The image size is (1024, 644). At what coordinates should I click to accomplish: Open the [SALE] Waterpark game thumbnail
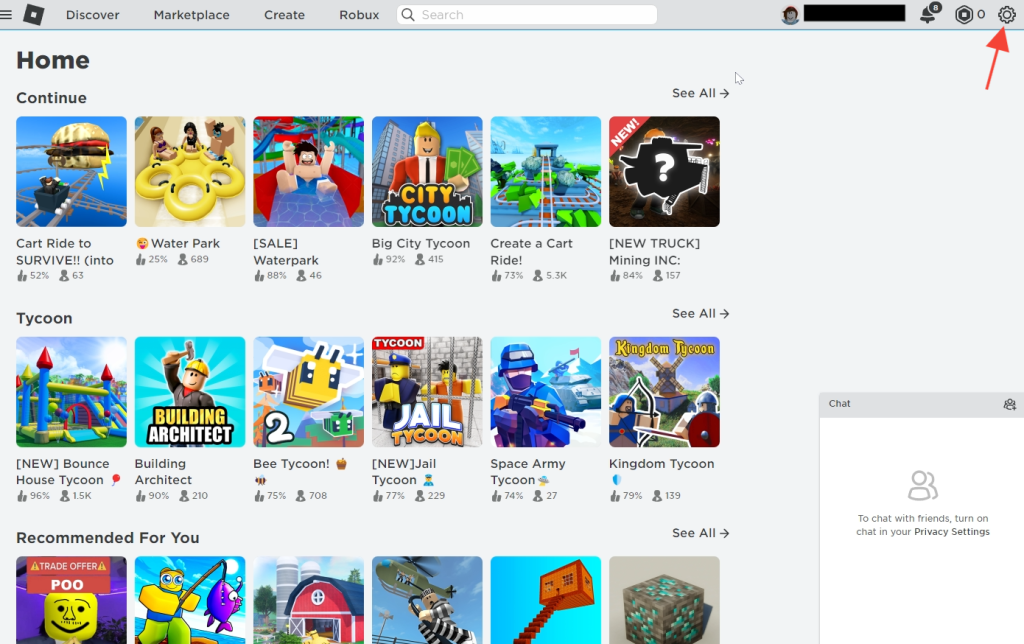[308, 172]
